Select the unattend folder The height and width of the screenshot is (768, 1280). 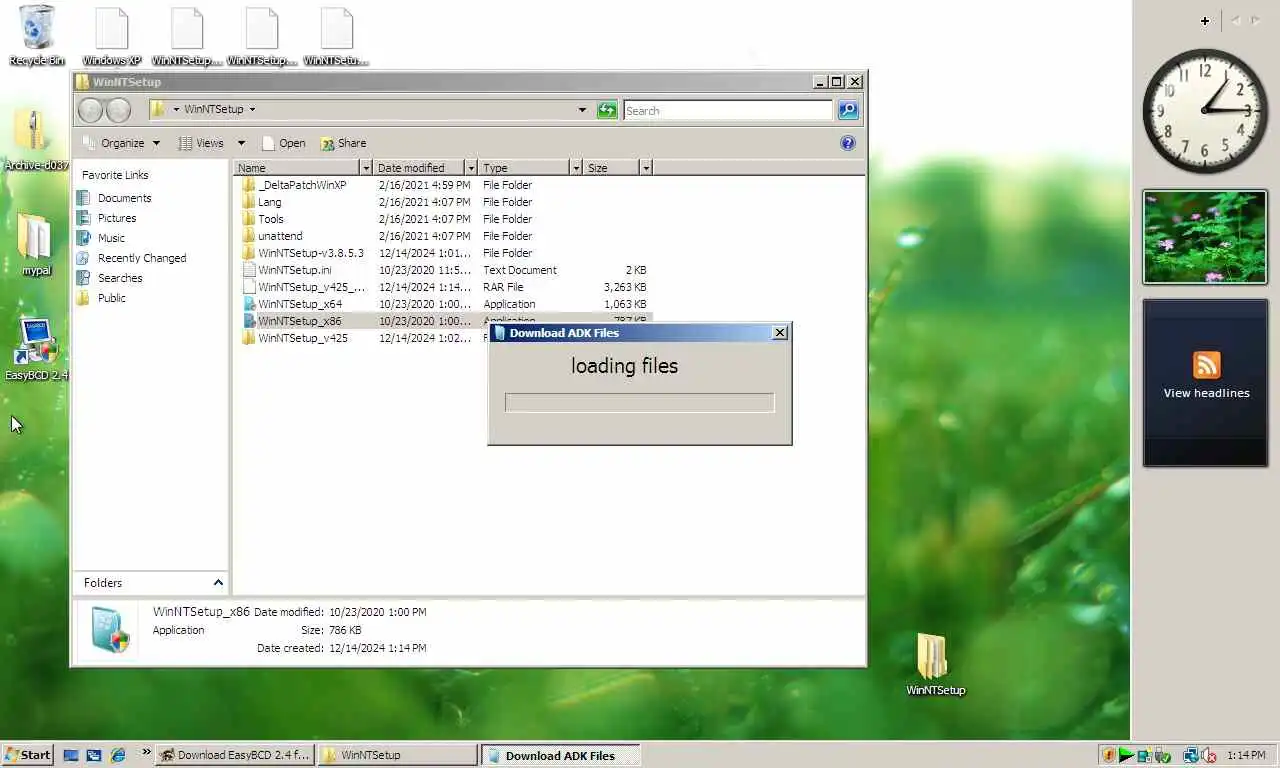coord(279,236)
